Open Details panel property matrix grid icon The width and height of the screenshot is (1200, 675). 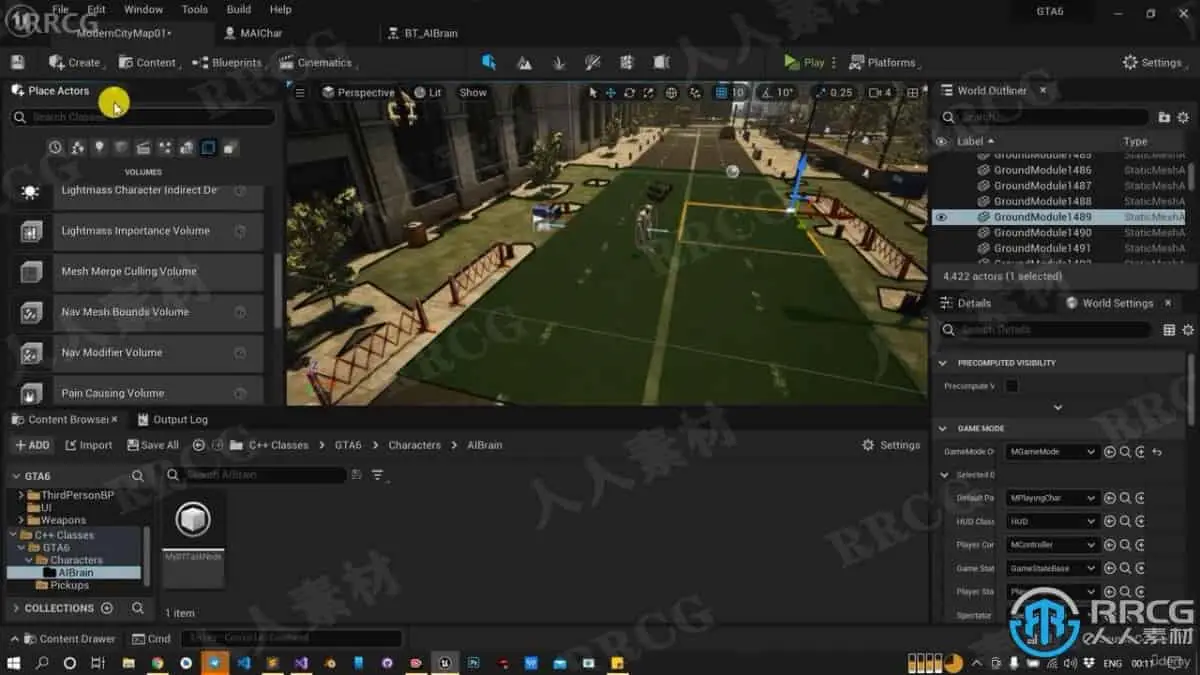(1169, 330)
